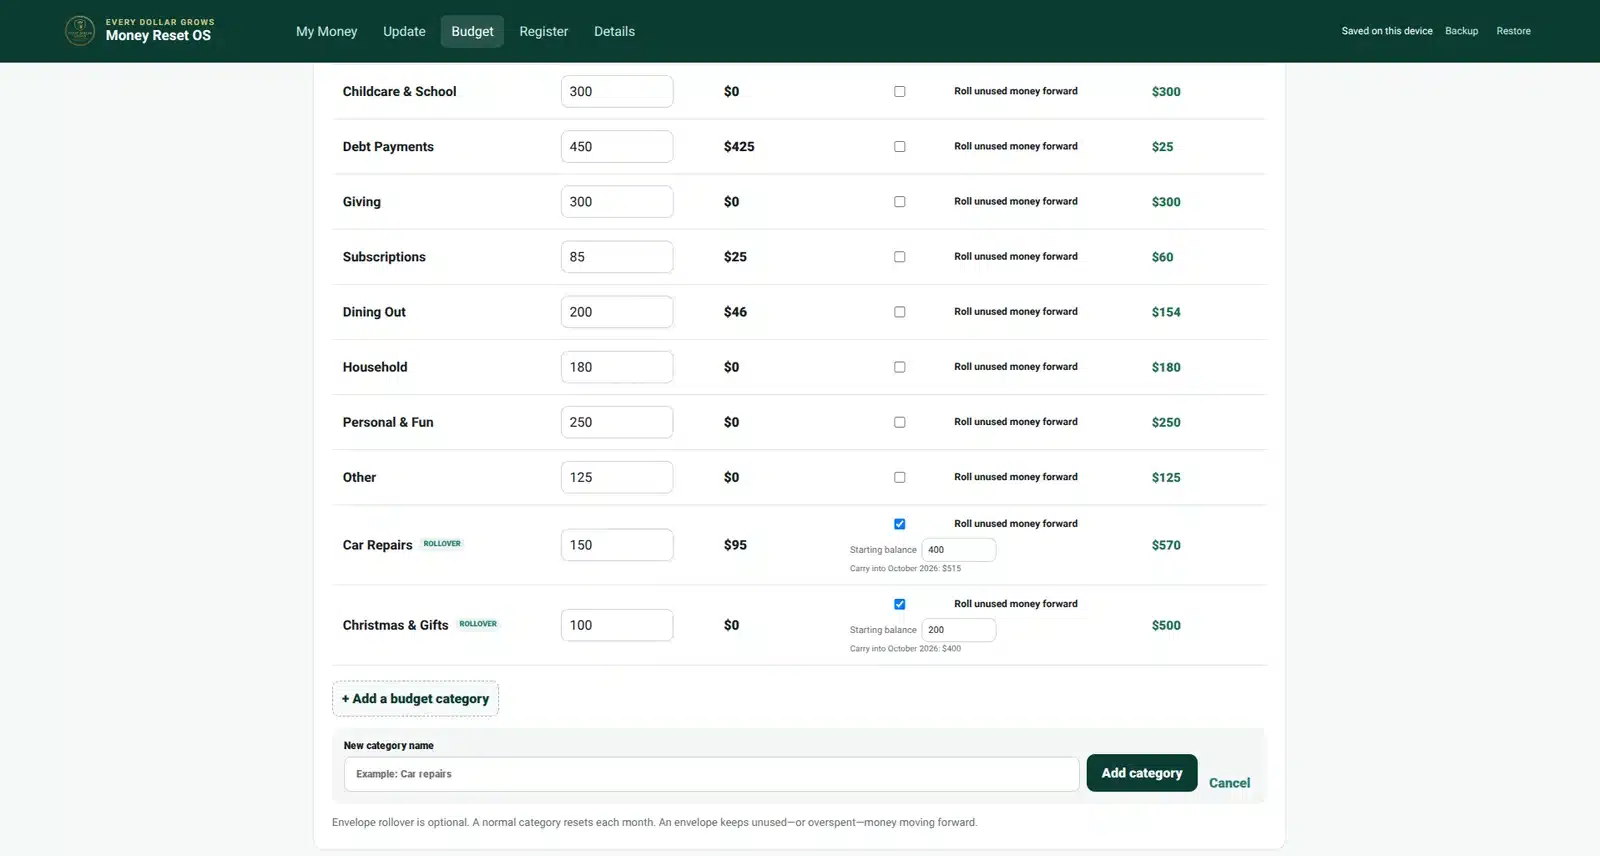Screen dimensions: 1600x856
Task: Edit the Personal & Fun budget amount
Action: 617,422
